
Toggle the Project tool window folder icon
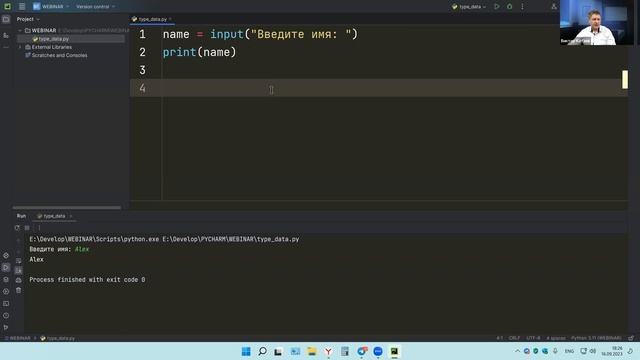(x=6, y=19)
